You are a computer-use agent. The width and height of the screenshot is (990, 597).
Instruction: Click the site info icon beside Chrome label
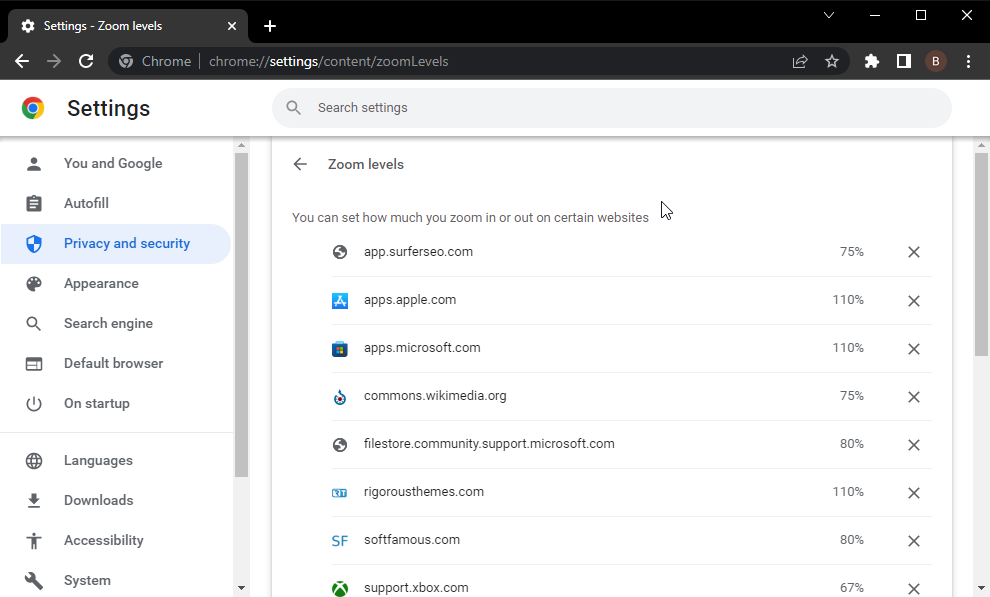click(126, 61)
